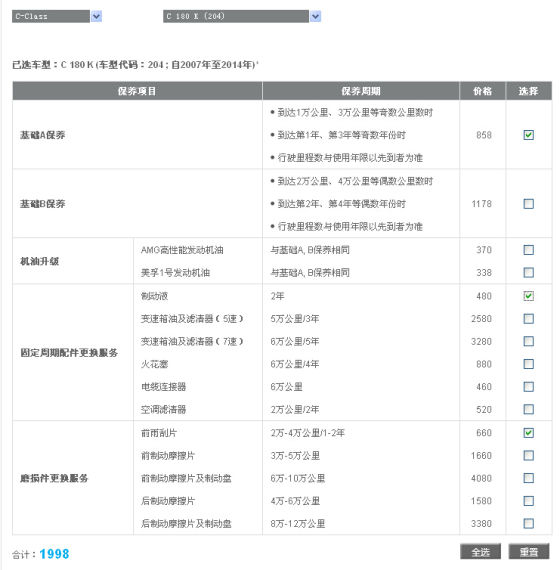Click the price 4080 cell

pyautogui.click(x=481, y=478)
